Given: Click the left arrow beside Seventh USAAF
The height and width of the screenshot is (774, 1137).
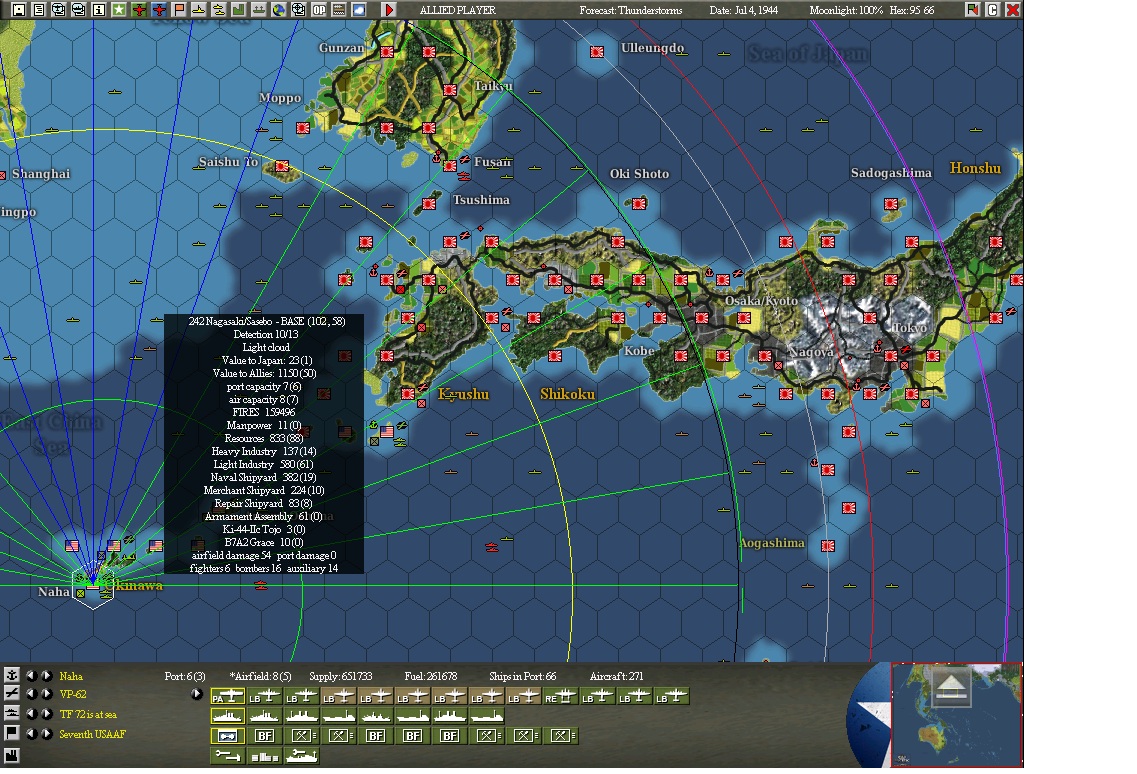Looking at the screenshot, I should 31,733.
